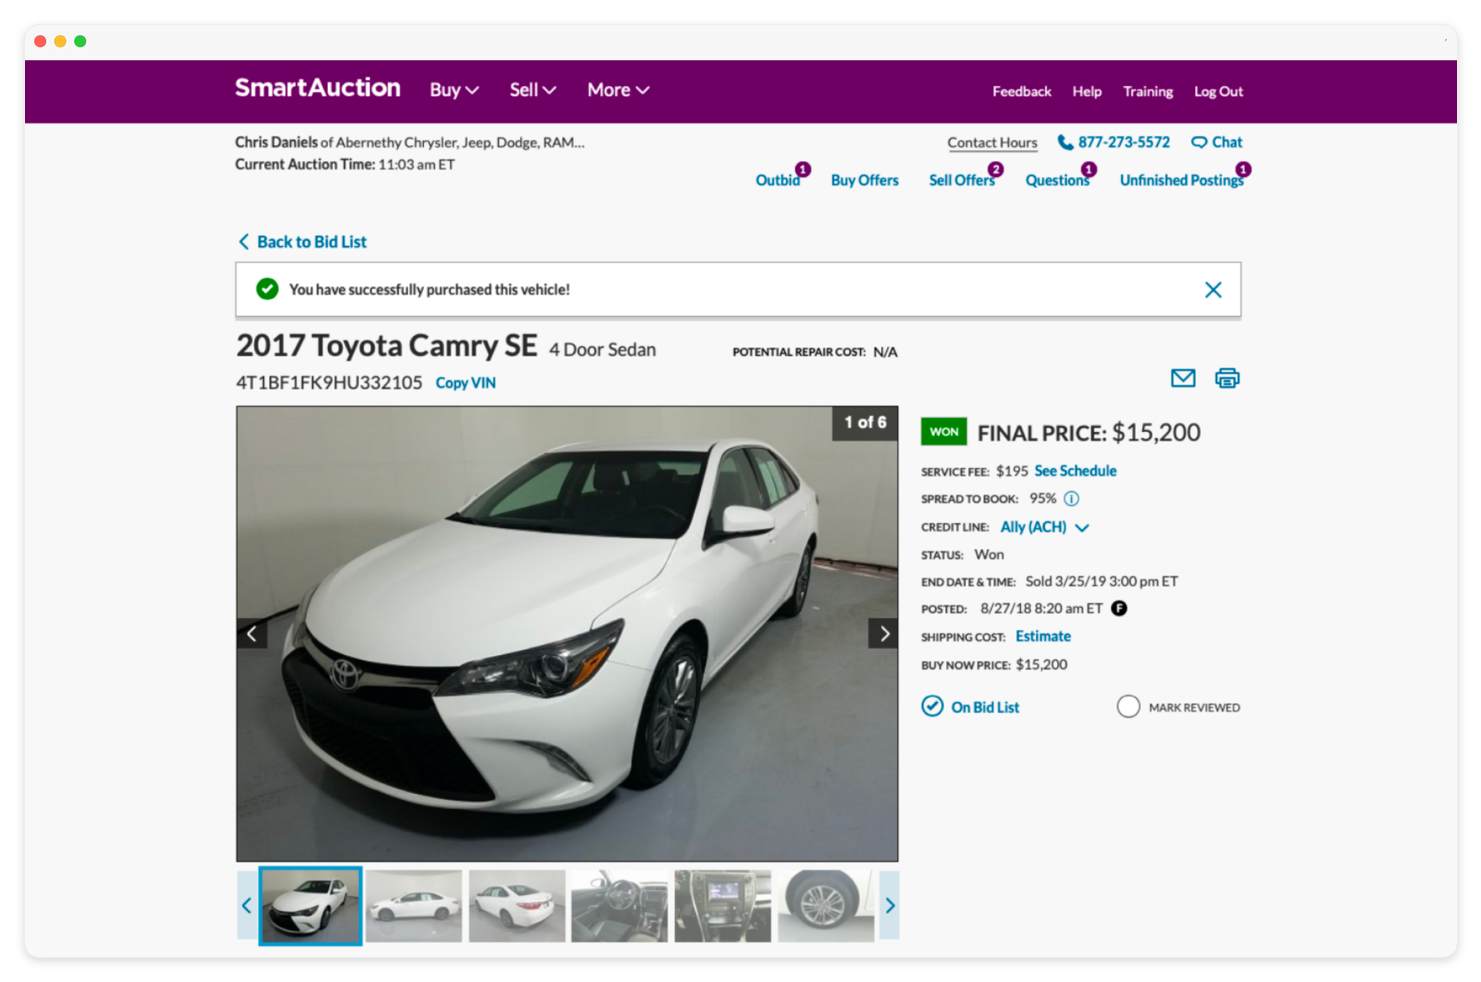Open the Sell Offers tab
This screenshot has height=982, width=1481.
(961, 180)
